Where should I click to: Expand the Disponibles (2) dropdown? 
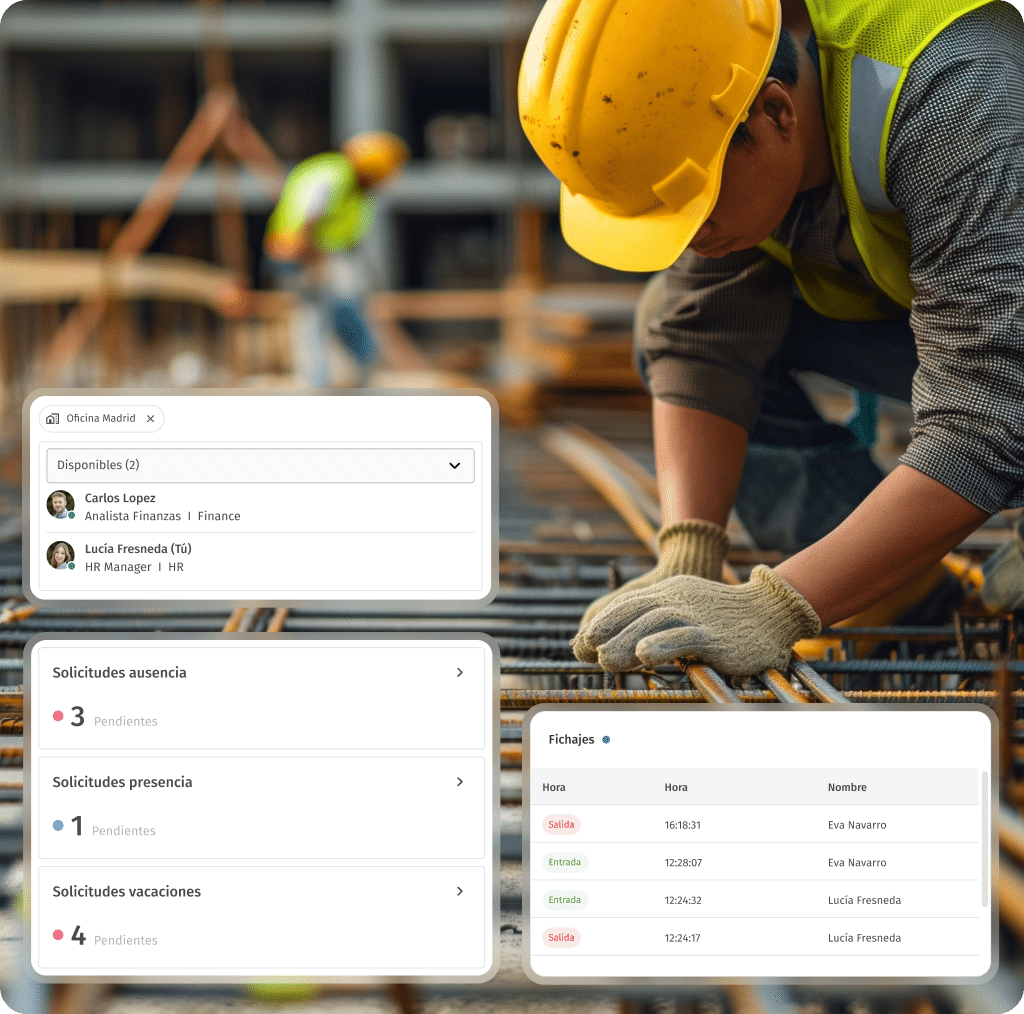tap(454, 465)
